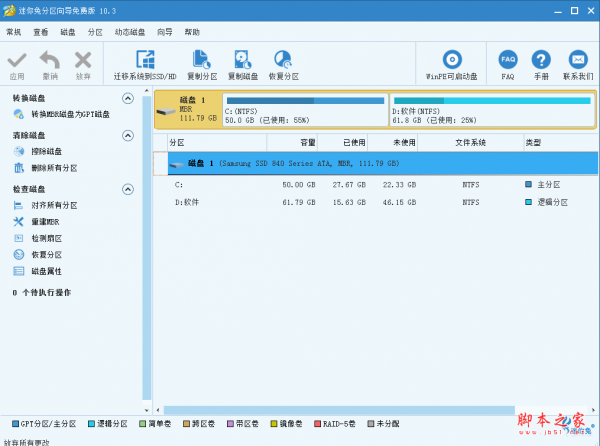Select Rebuild MBR (重建MBR) in sidebar
This screenshot has height=446, width=600.
click(x=45, y=222)
